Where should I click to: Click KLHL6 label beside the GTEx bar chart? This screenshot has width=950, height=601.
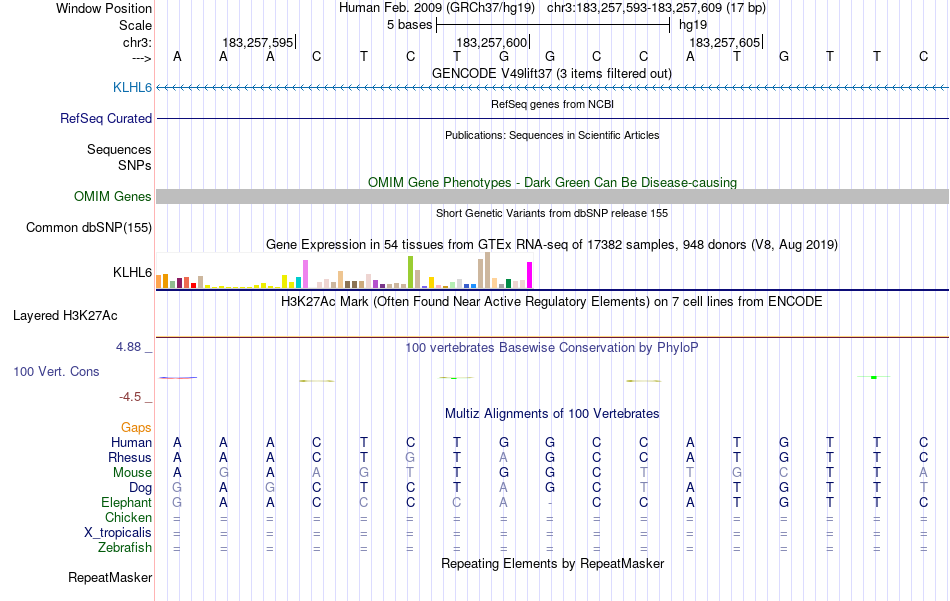[x=132, y=273]
